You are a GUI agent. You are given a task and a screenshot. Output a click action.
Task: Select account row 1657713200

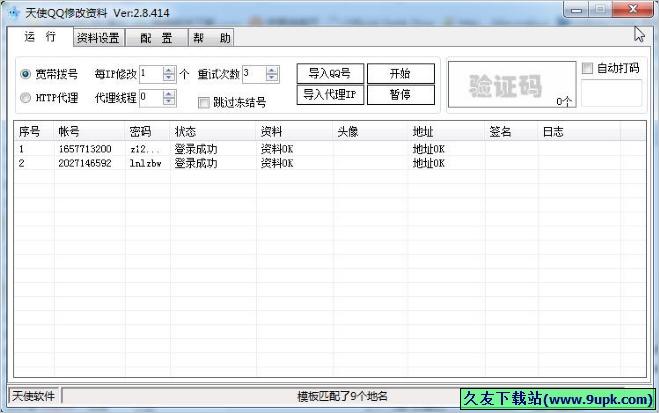tap(330, 149)
